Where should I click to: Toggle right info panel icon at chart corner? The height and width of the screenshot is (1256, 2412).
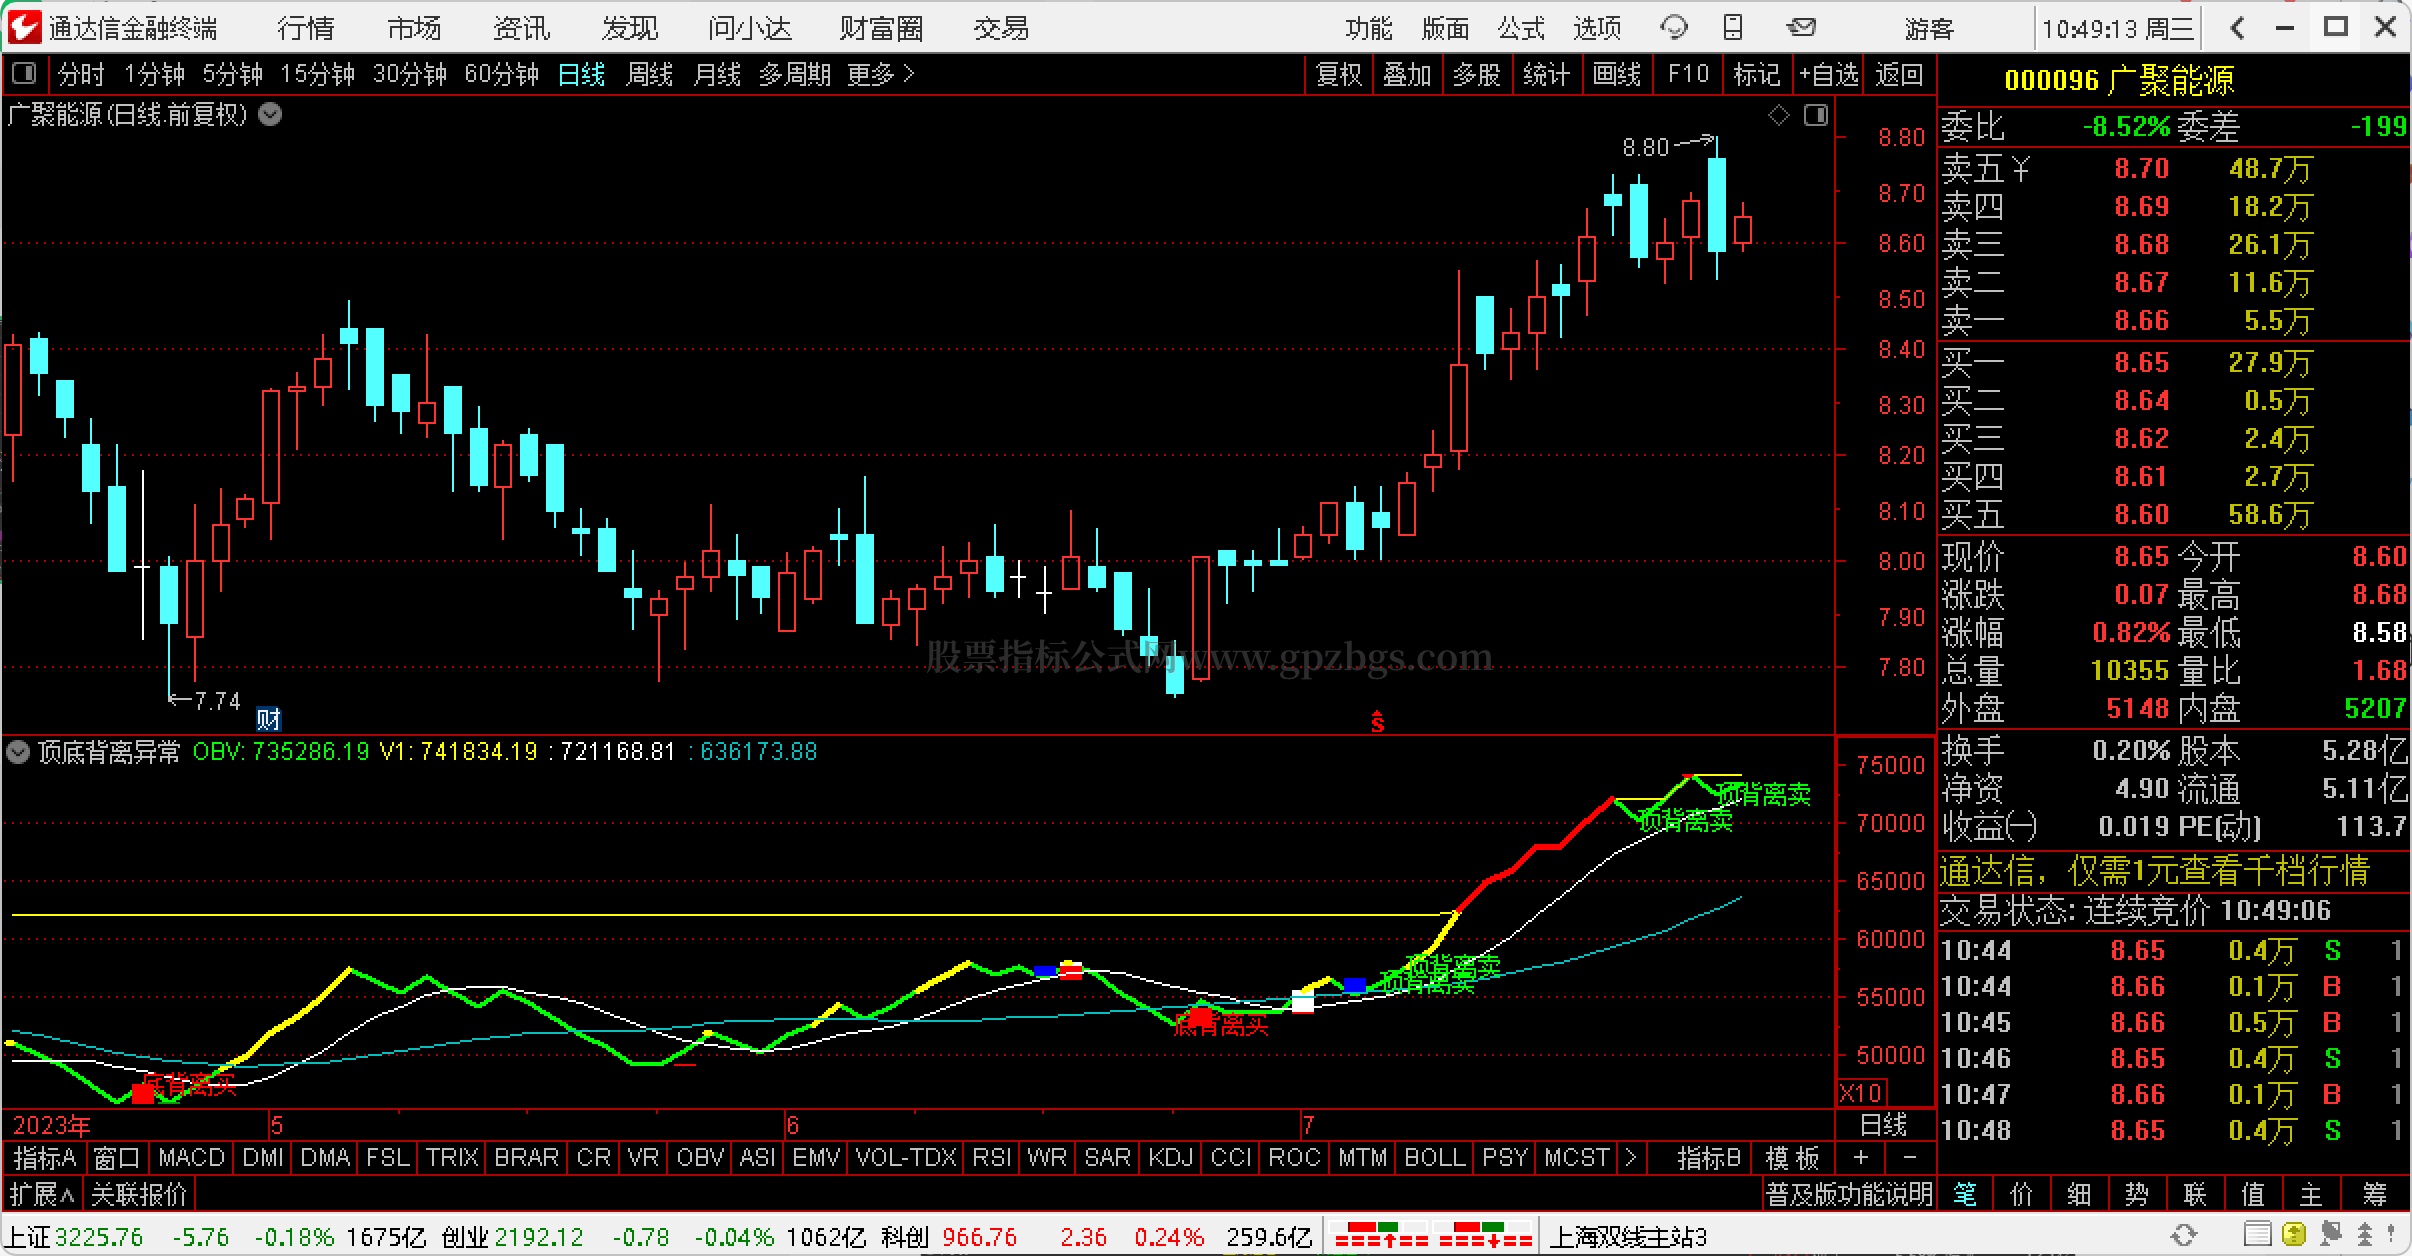[1815, 116]
